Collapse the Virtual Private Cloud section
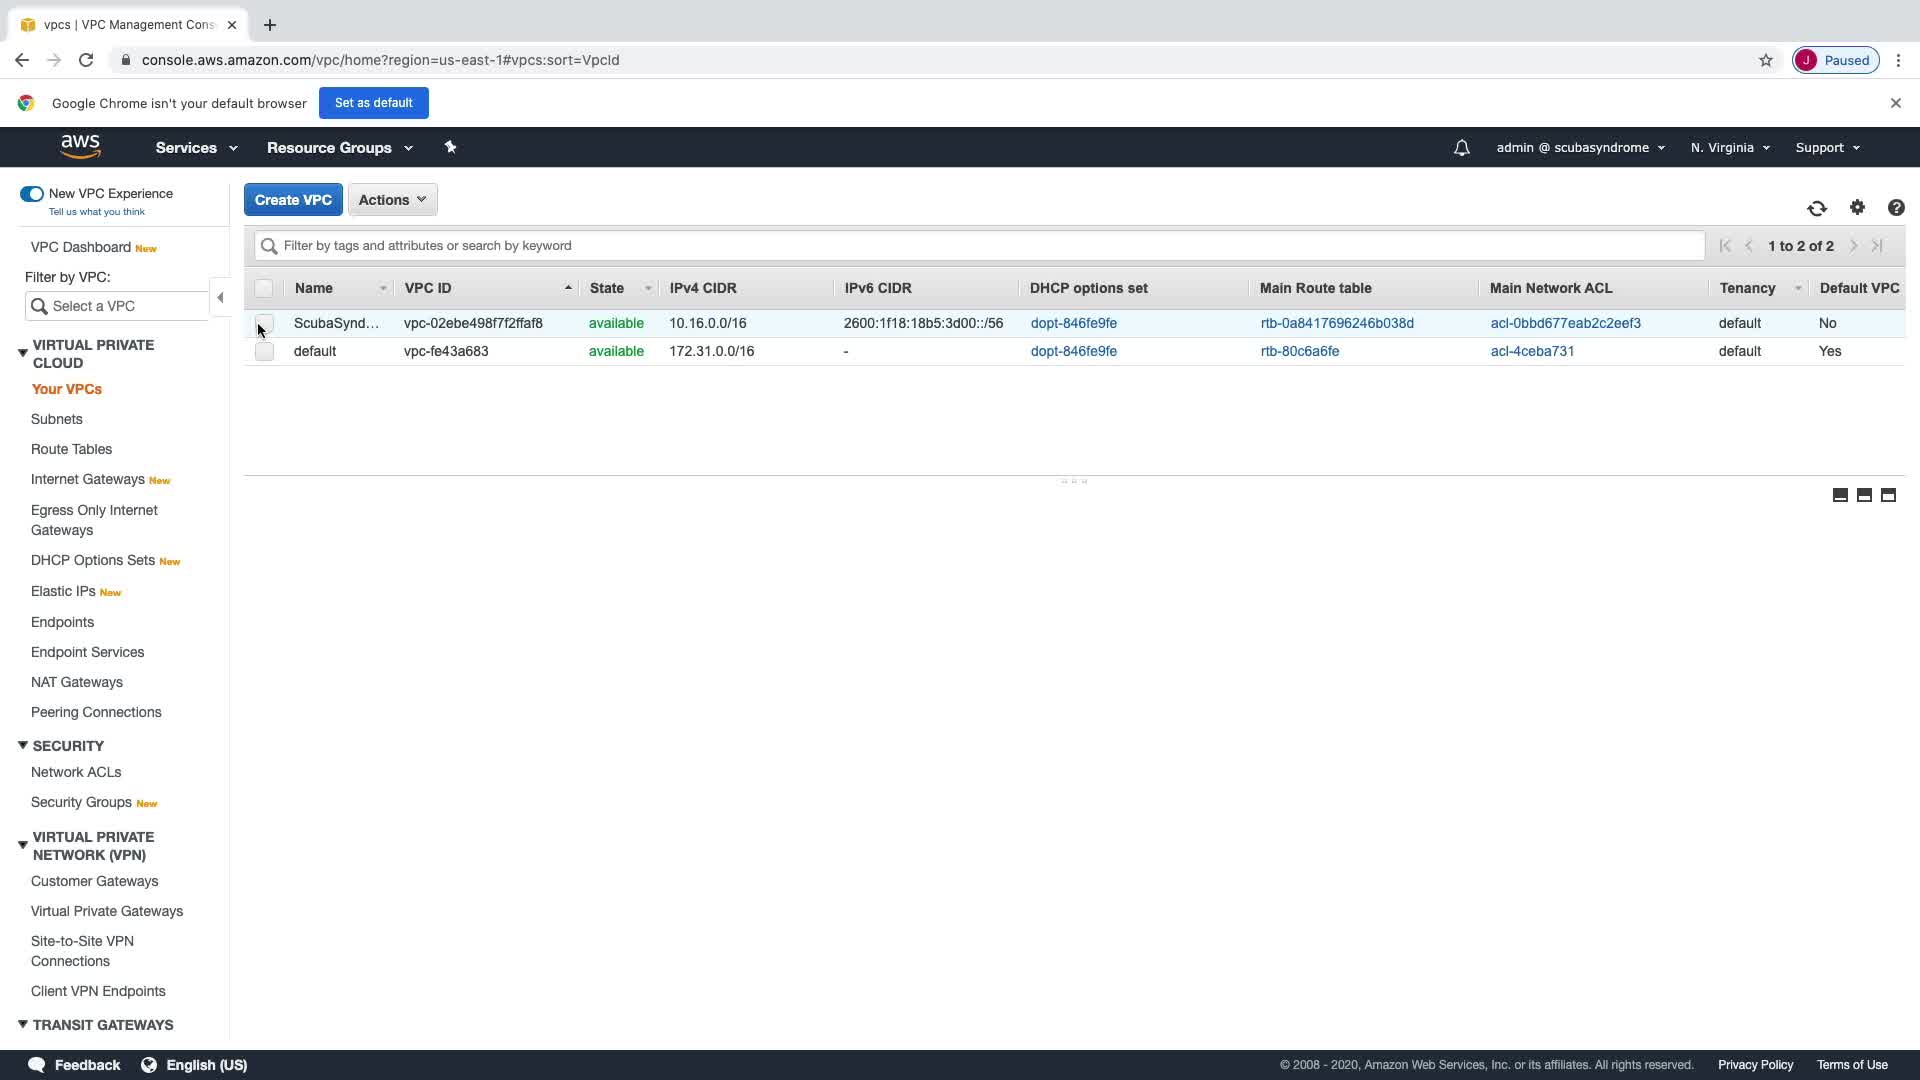The image size is (1920, 1080). (x=22, y=353)
